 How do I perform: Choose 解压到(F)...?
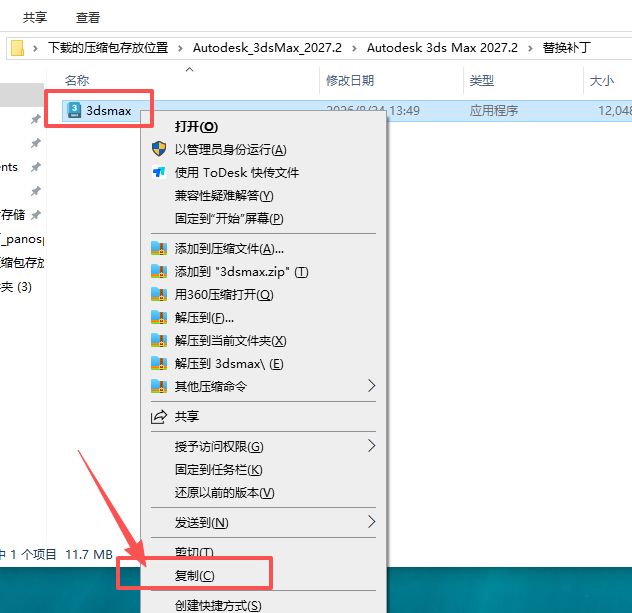(x=263, y=318)
